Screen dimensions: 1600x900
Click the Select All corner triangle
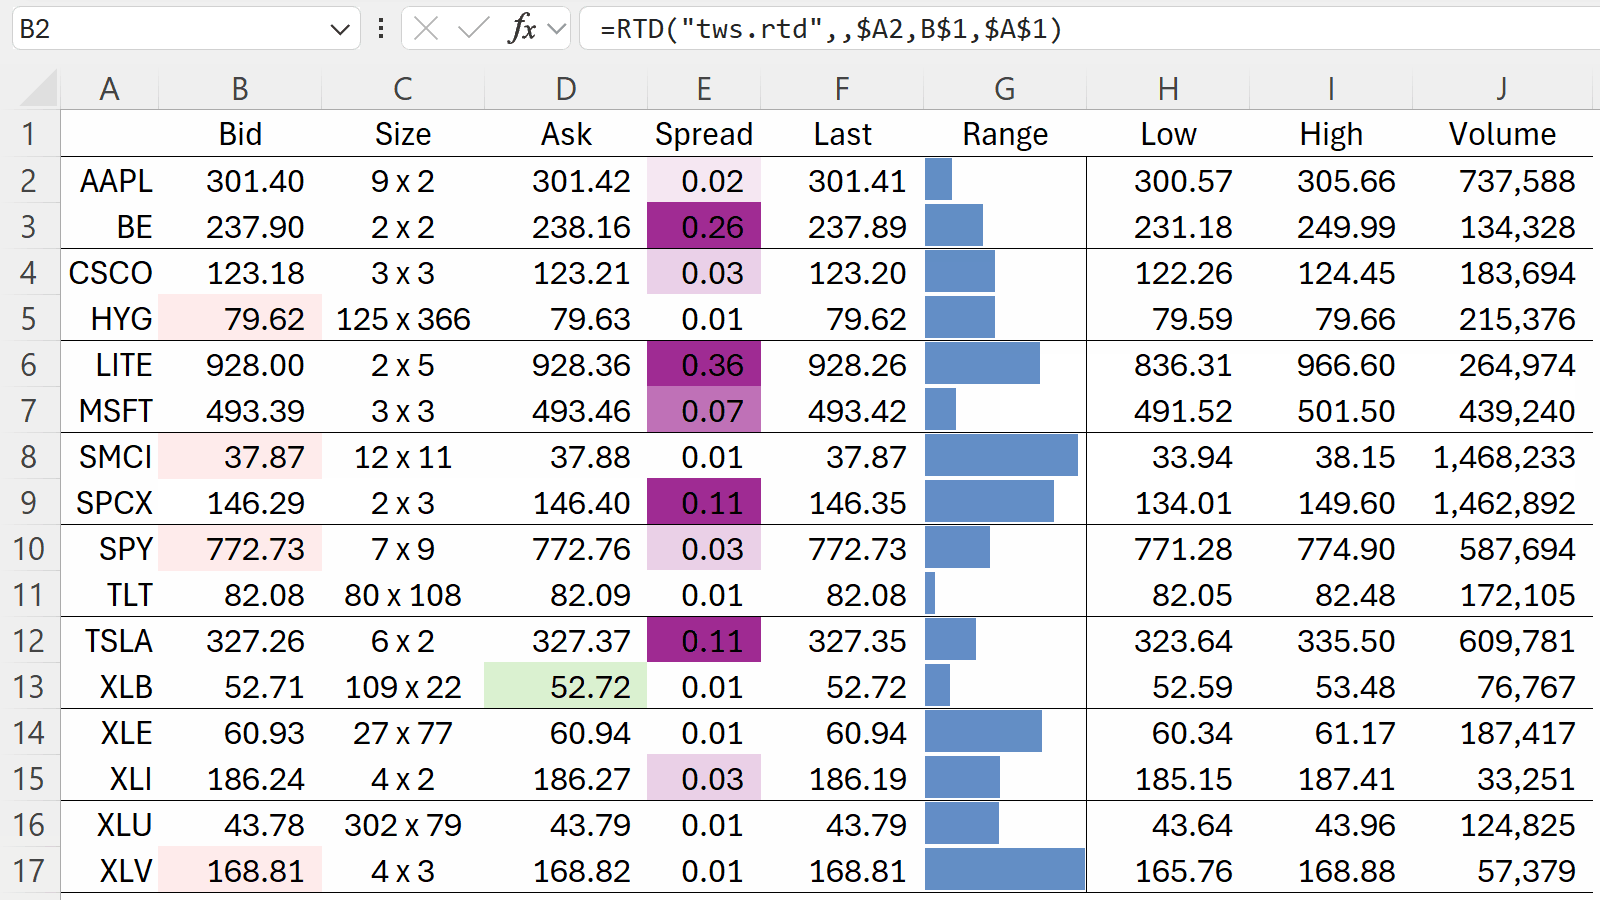(39, 89)
